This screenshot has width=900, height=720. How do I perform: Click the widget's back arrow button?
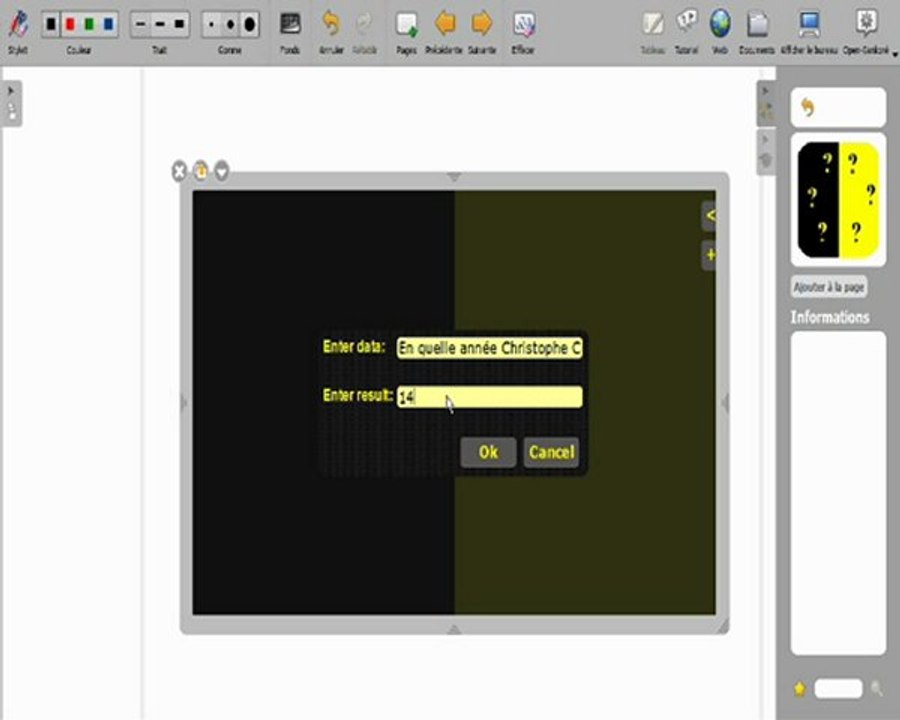click(709, 216)
